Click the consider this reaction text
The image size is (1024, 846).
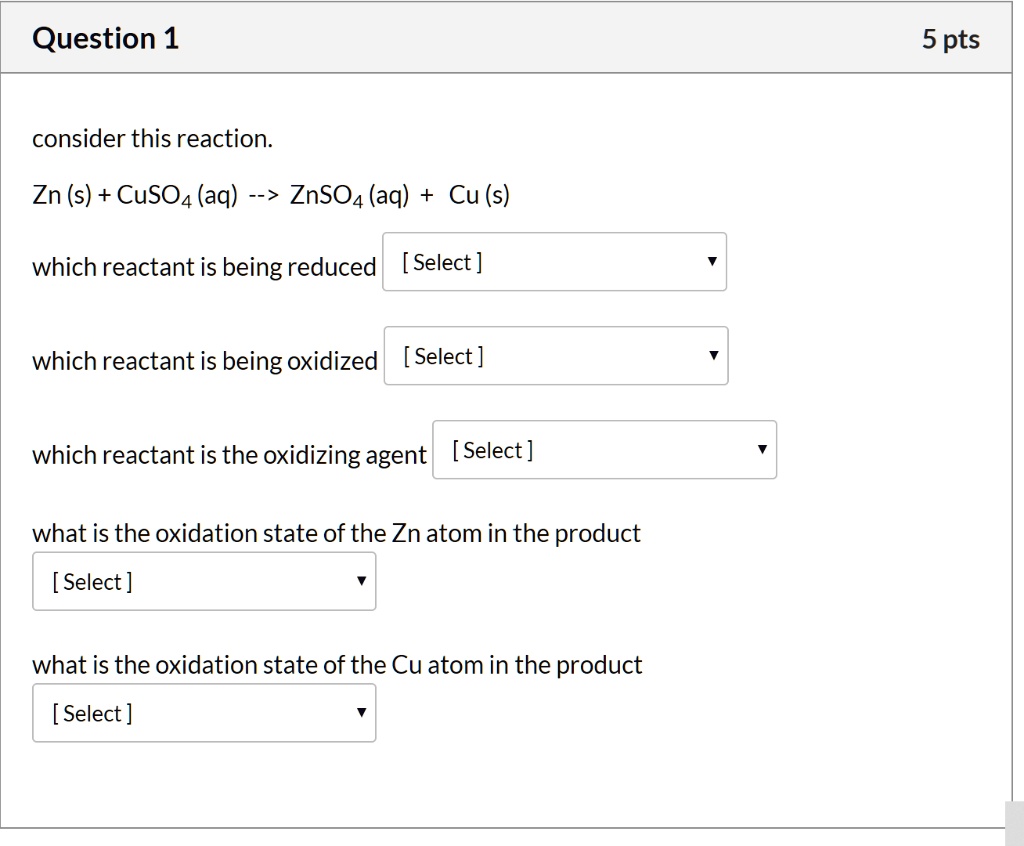tap(152, 138)
